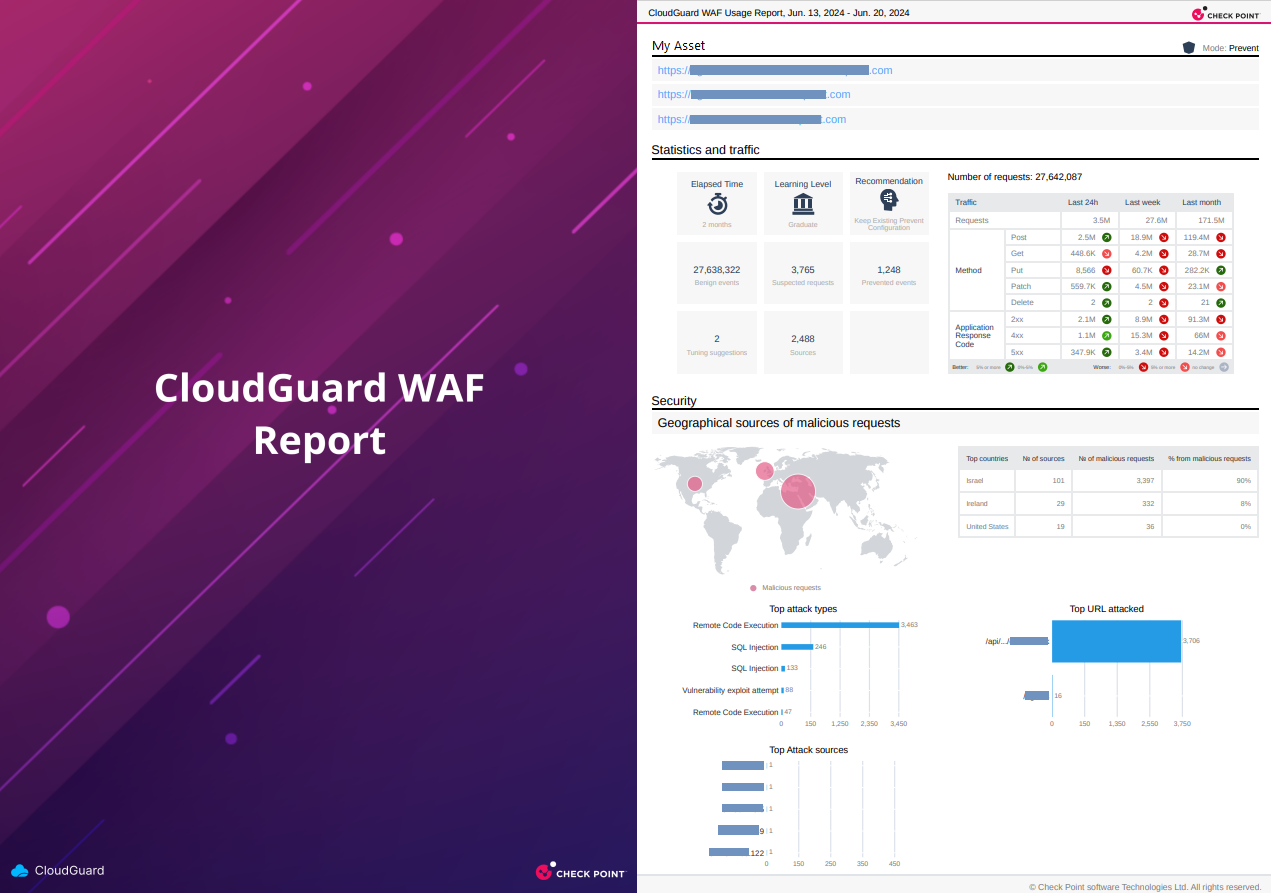Click the Top URL attacked bar valued 3,706
Screen dimensions: 1271x893
tap(1117, 641)
